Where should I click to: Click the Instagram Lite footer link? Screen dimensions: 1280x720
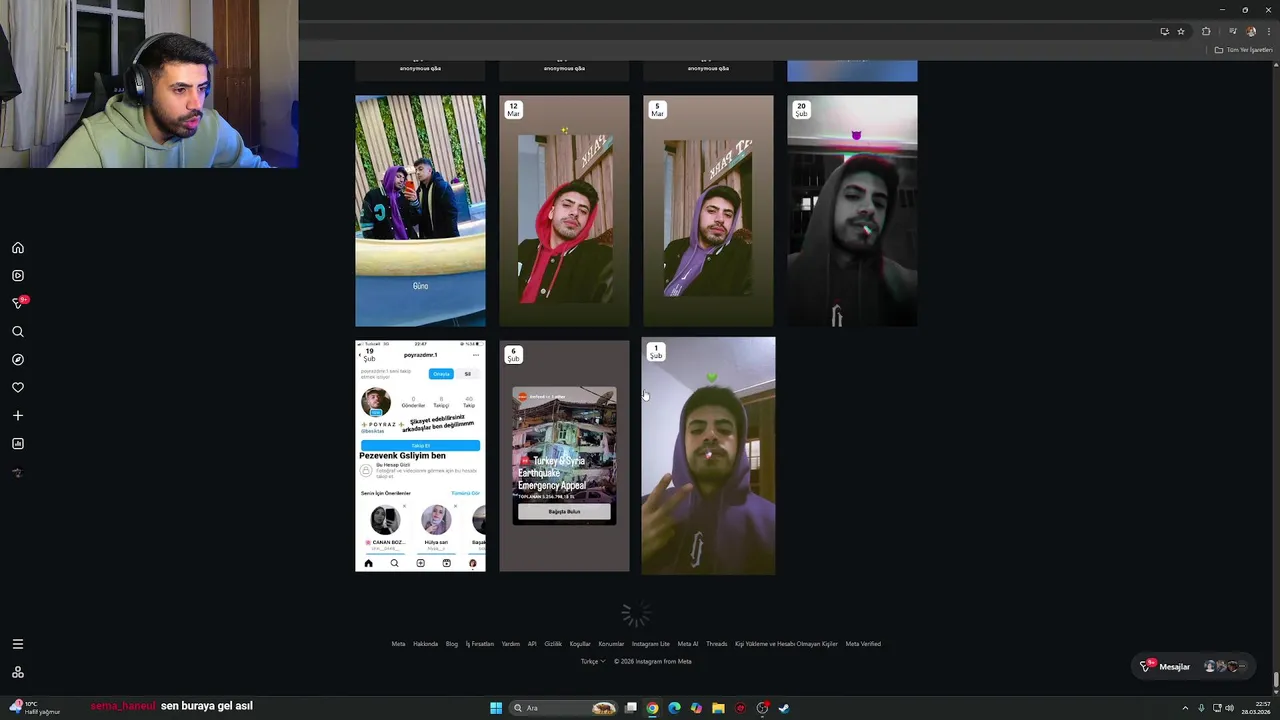651,644
